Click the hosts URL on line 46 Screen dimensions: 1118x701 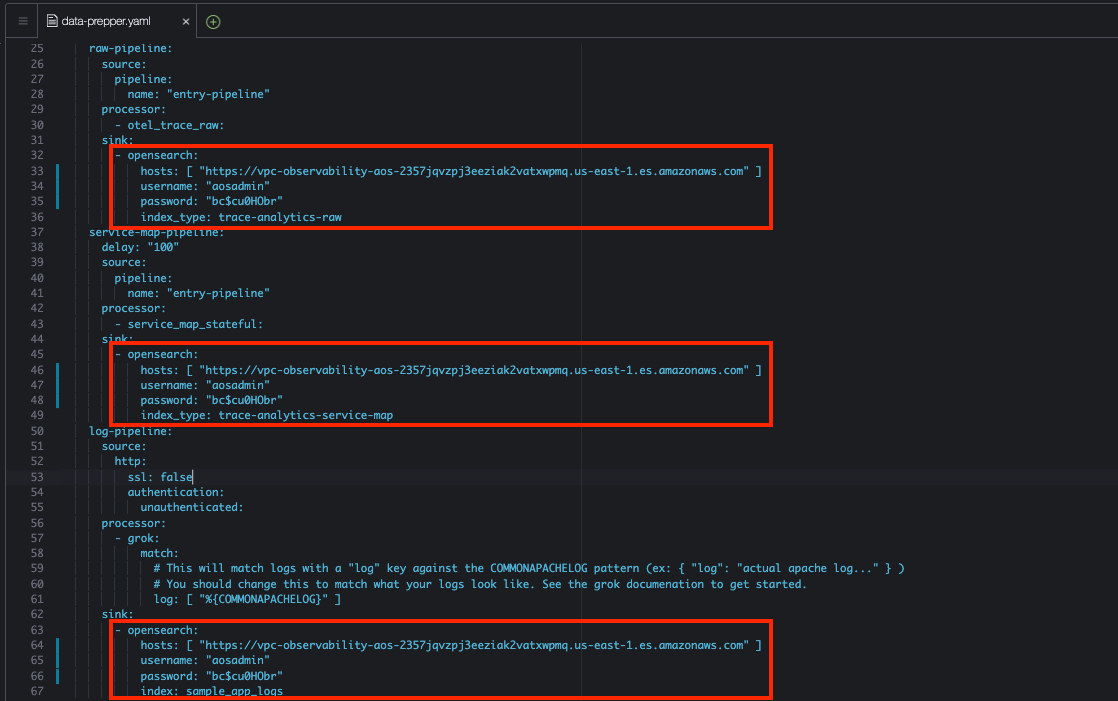474,370
